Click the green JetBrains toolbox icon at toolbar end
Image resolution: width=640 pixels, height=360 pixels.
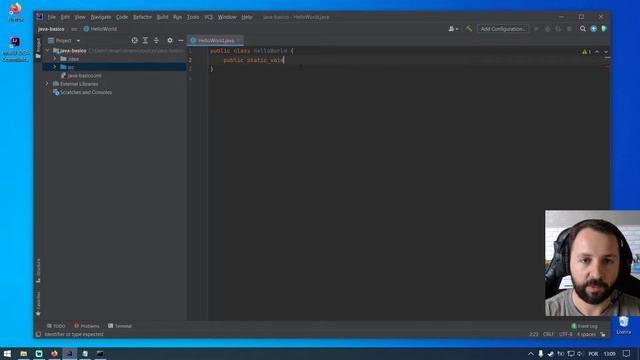604,29
